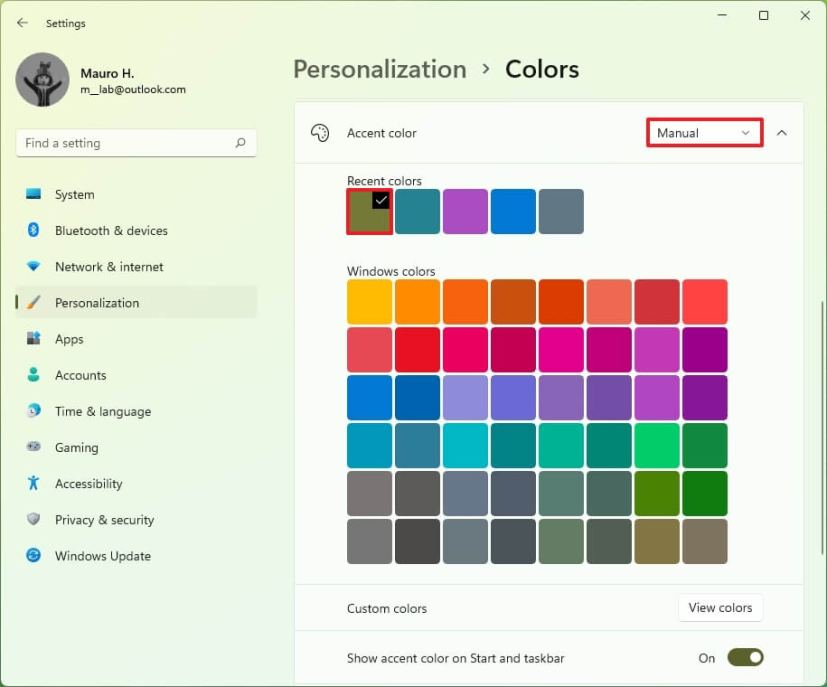The width and height of the screenshot is (827, 687).
Task: Open Accounts settings
Action: pos(136,375)
